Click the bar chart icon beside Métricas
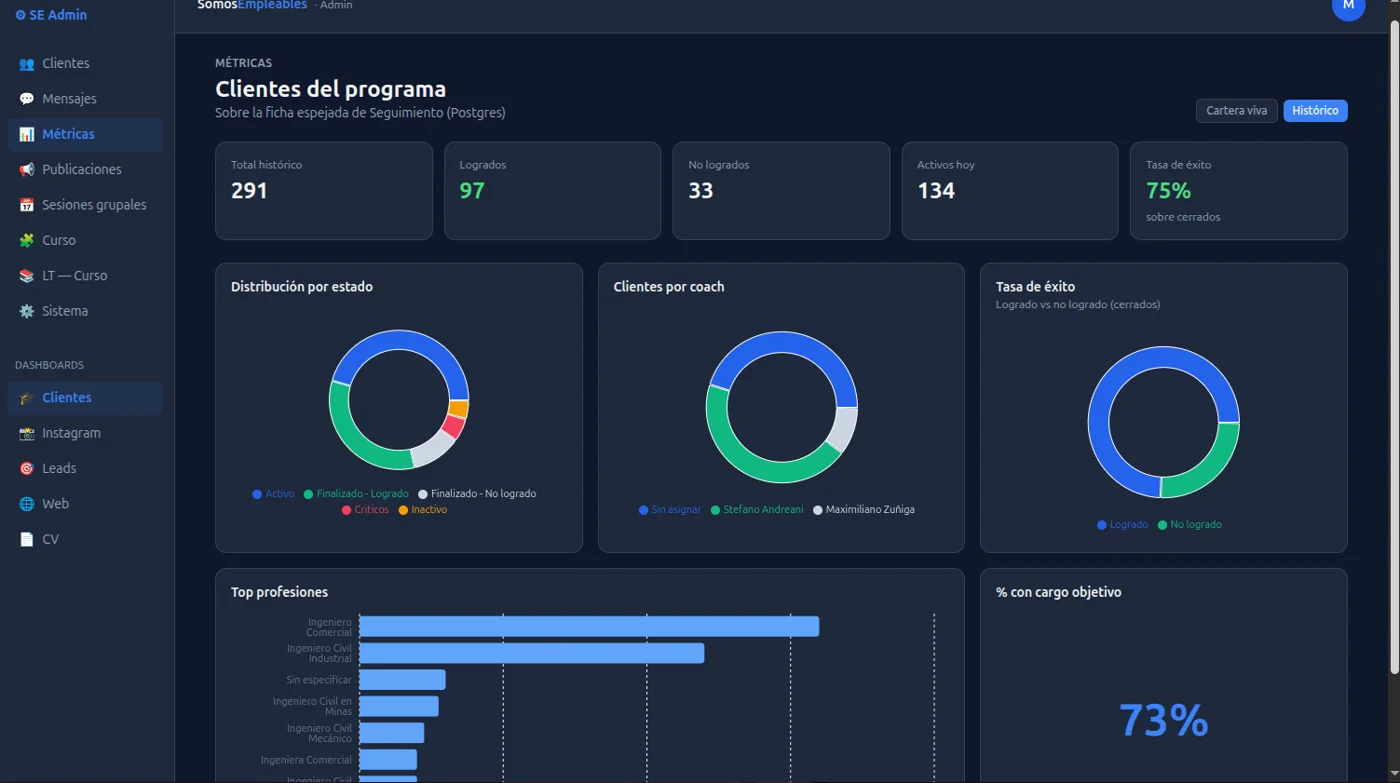 coord(26,134)
